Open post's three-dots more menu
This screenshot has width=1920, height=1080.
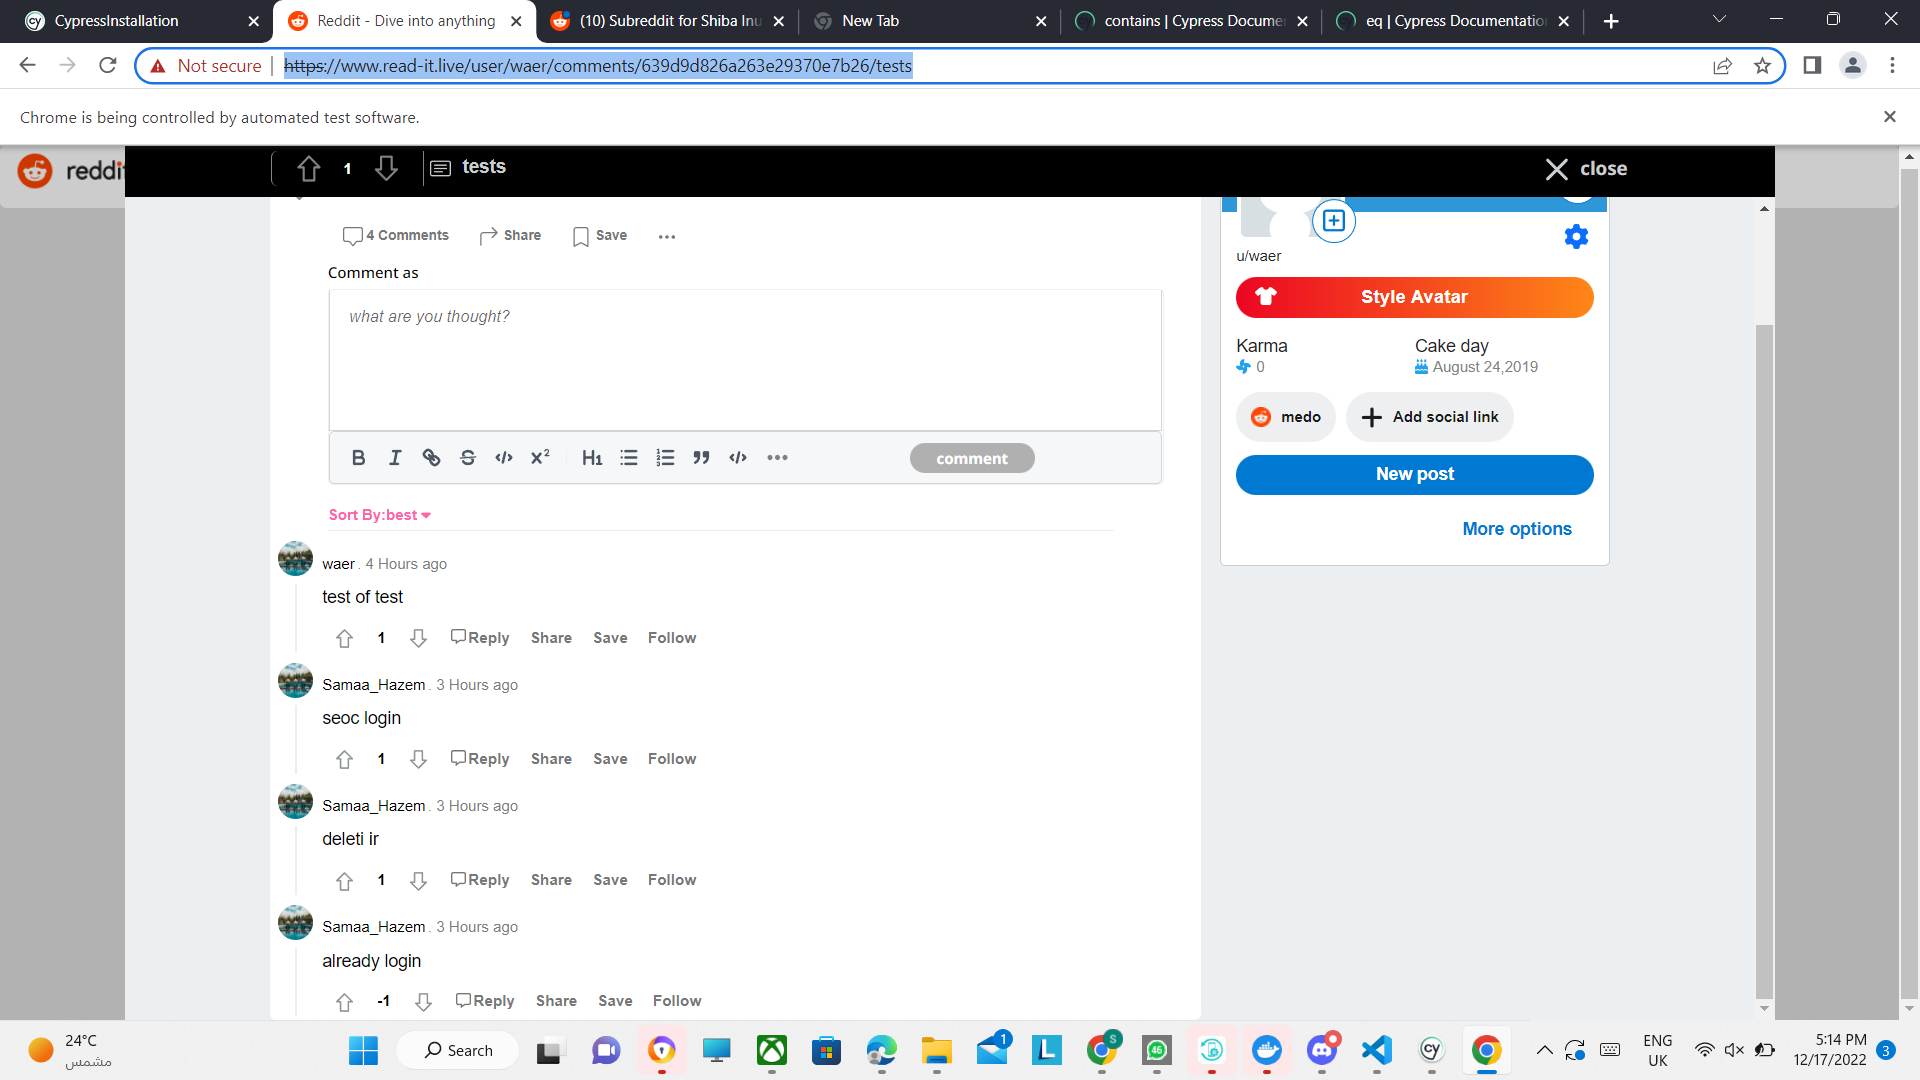click(667, 237)
